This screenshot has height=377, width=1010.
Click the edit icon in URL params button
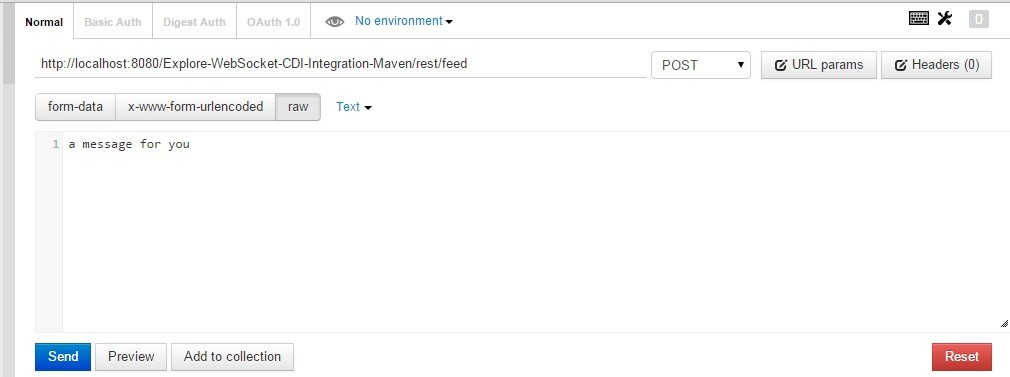[x=780, y=65]
